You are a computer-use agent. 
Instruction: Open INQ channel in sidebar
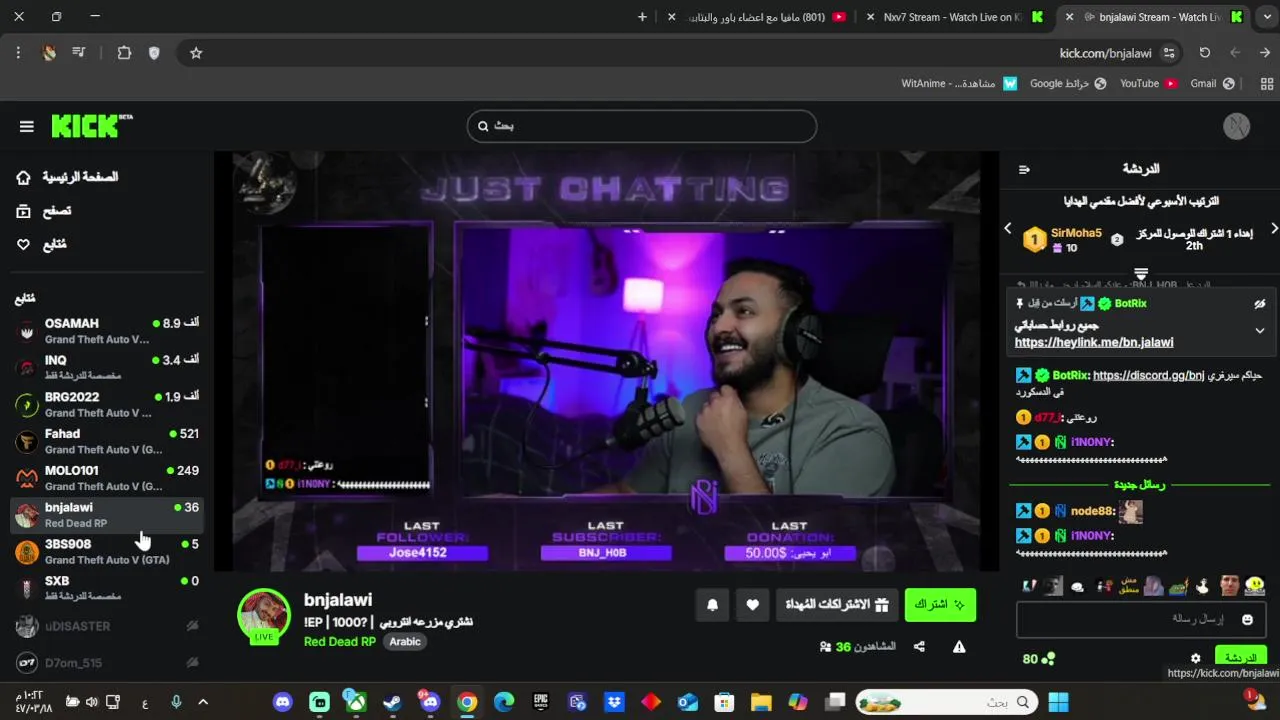coord(107,367)
